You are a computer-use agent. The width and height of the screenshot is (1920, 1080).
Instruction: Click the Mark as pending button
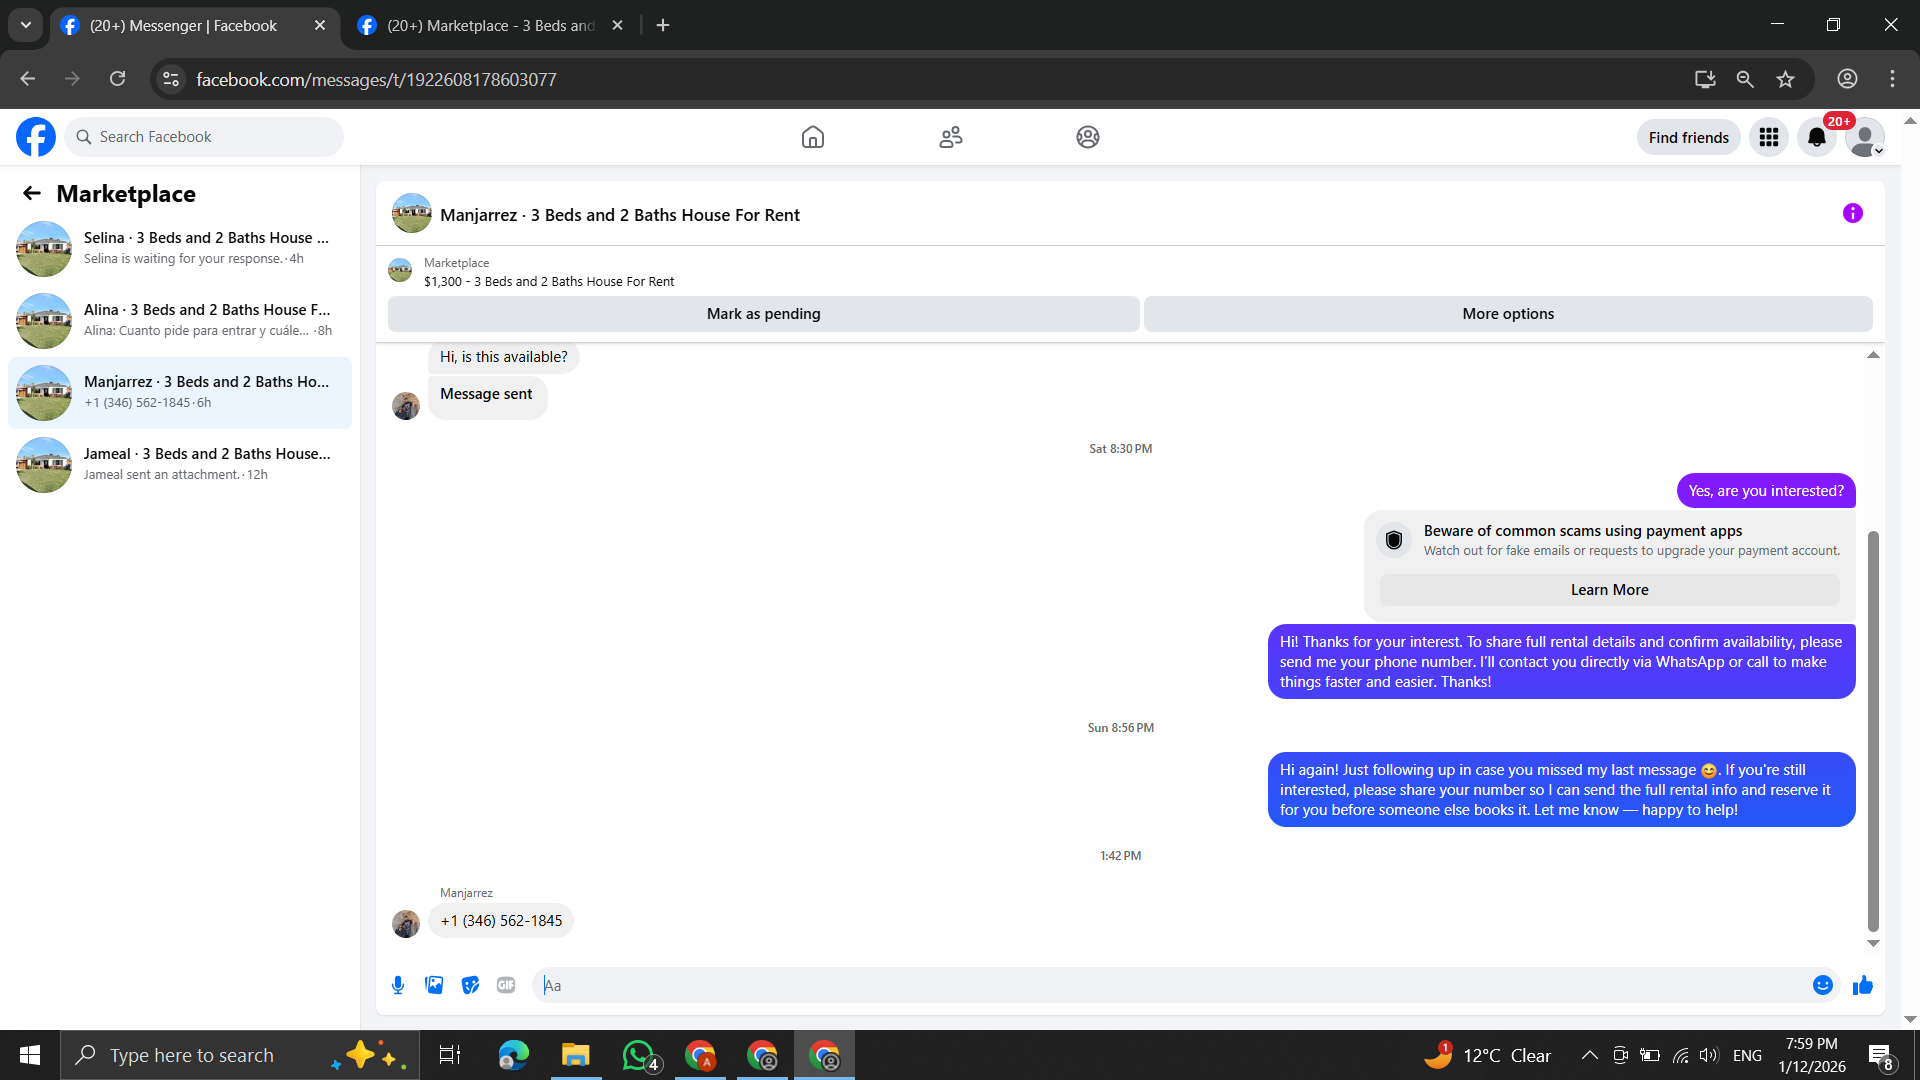pyautogui.click(x=763, y=314)
